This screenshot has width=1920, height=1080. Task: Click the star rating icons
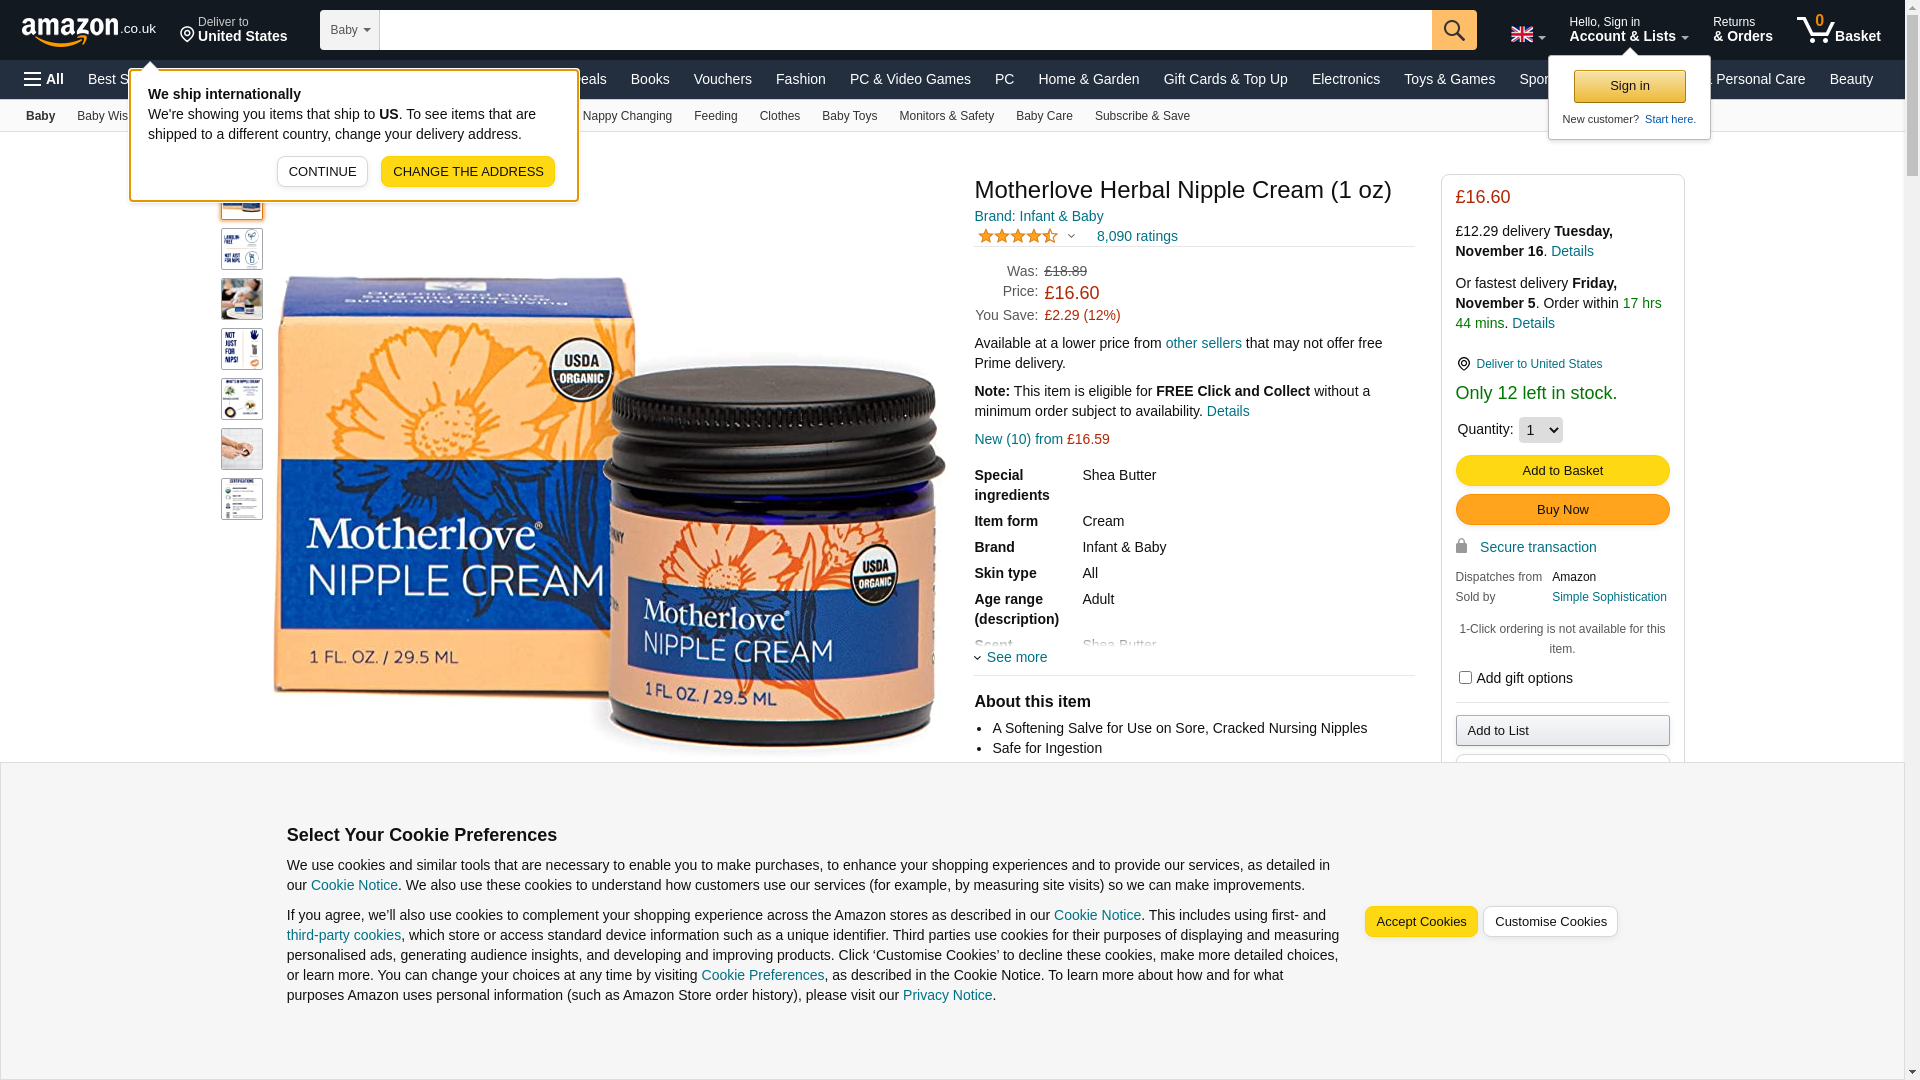(x=1017, y=236)
